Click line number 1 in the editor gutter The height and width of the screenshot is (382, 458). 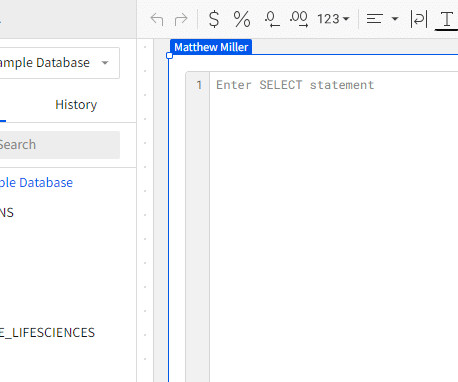click(x=199, y=85)
